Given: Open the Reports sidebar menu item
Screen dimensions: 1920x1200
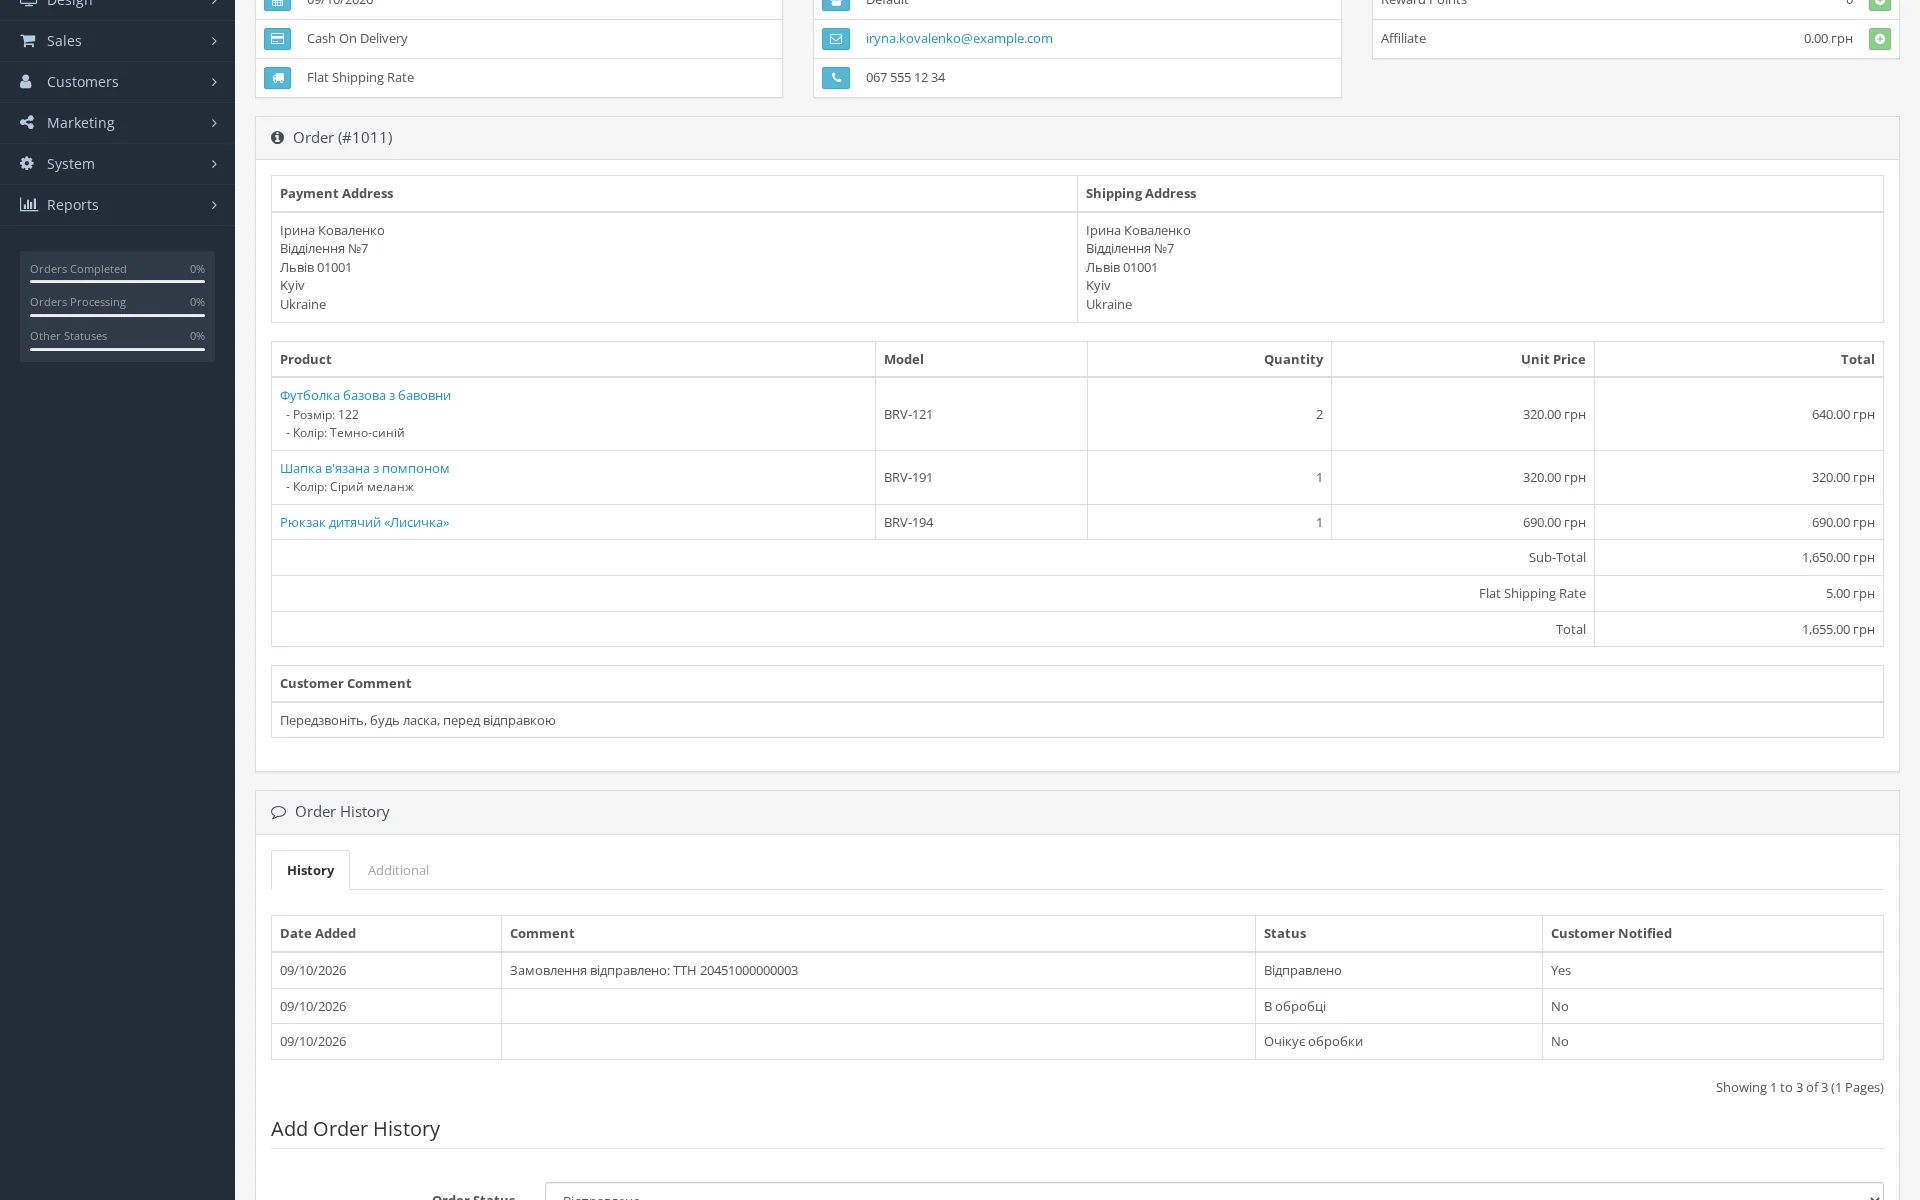Looking at the screenshot, I should pyautogui.click(x=117, y=205).
